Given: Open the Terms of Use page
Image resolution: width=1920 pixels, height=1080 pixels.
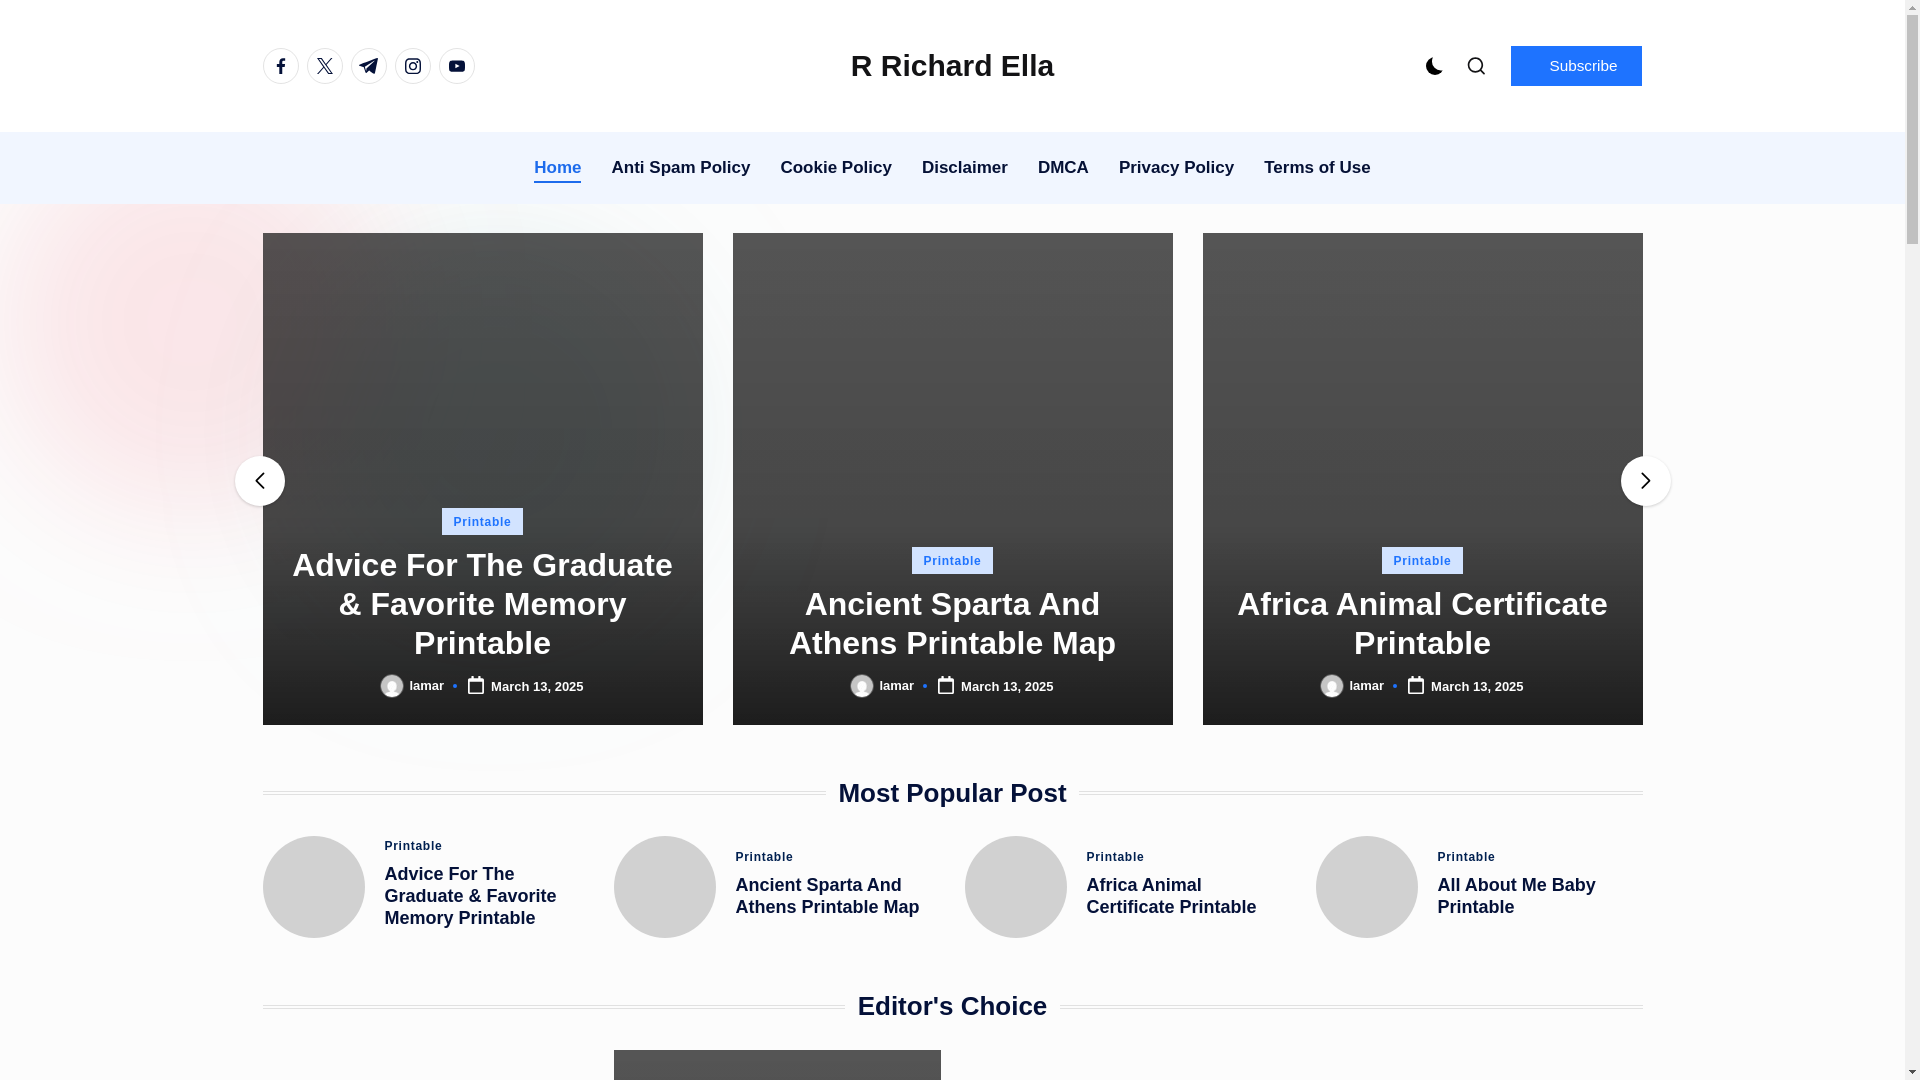Looking at the screenshot, I should (1317, 168).
